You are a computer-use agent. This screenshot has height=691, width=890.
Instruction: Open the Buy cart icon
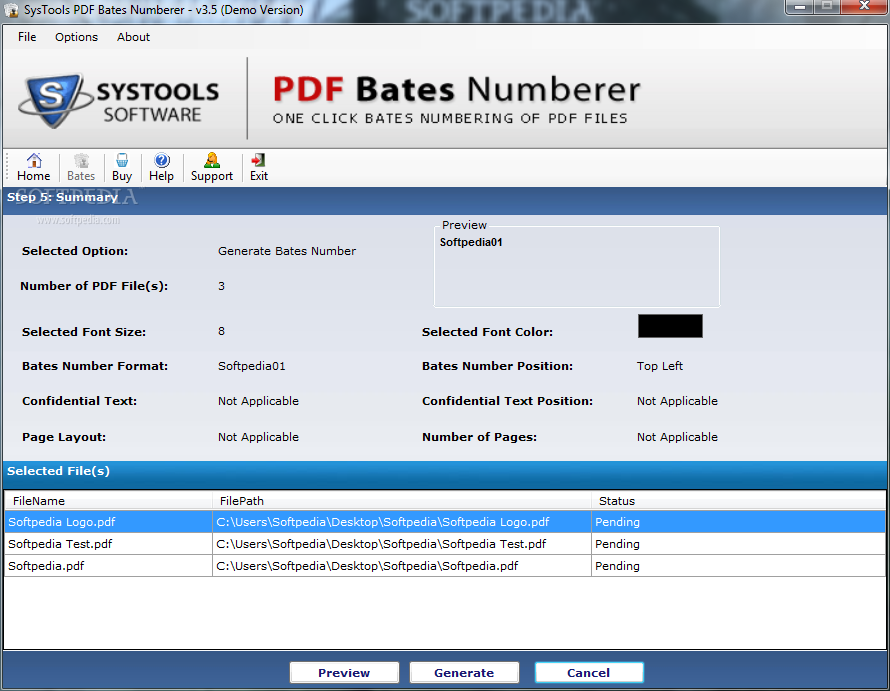tap(121, 167)
